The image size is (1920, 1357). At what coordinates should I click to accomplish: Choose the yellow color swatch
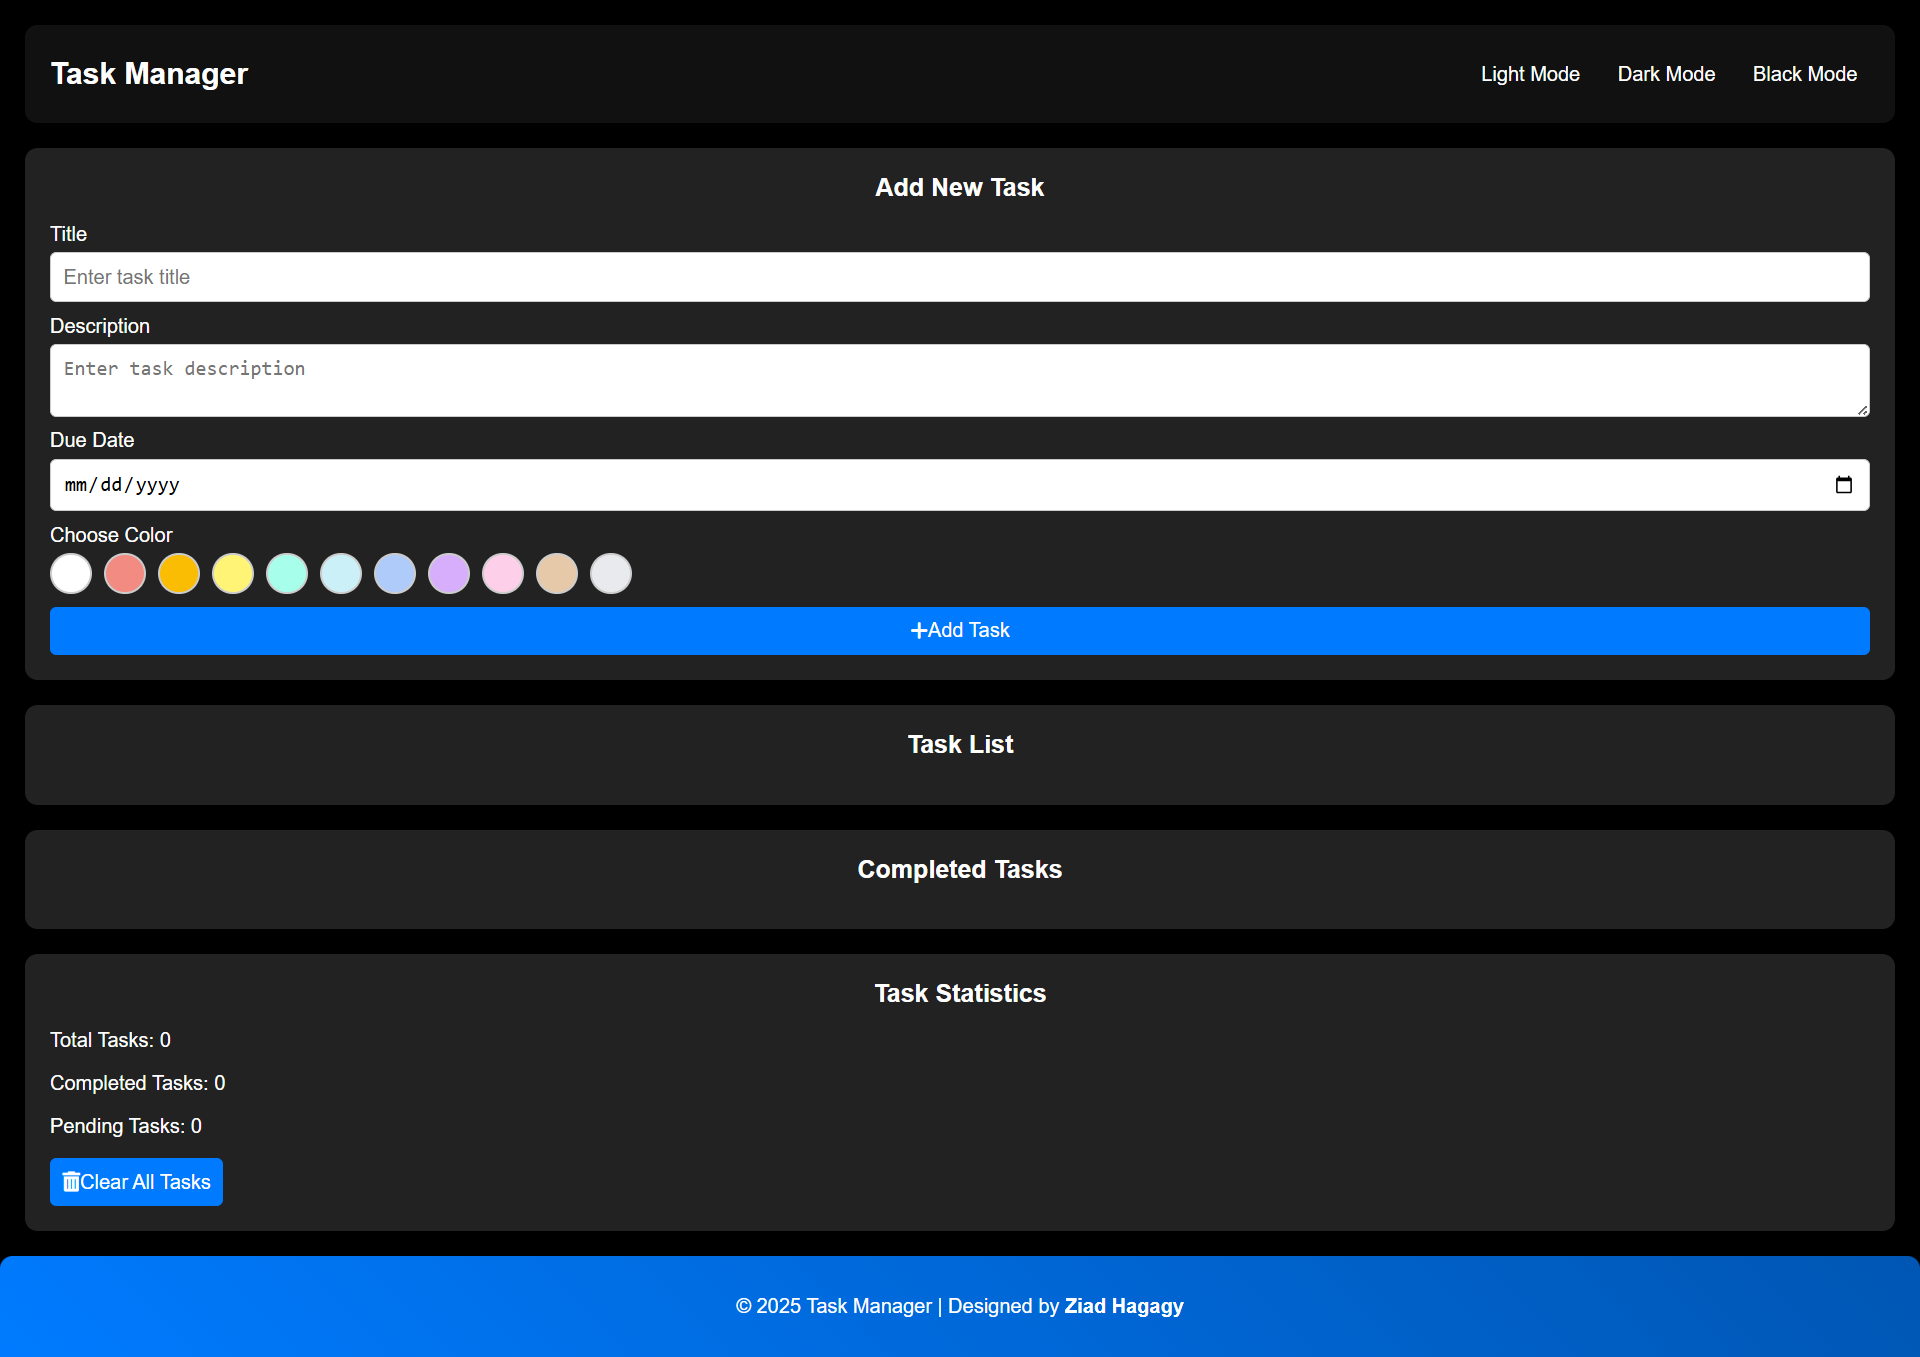tap(233, 574)
